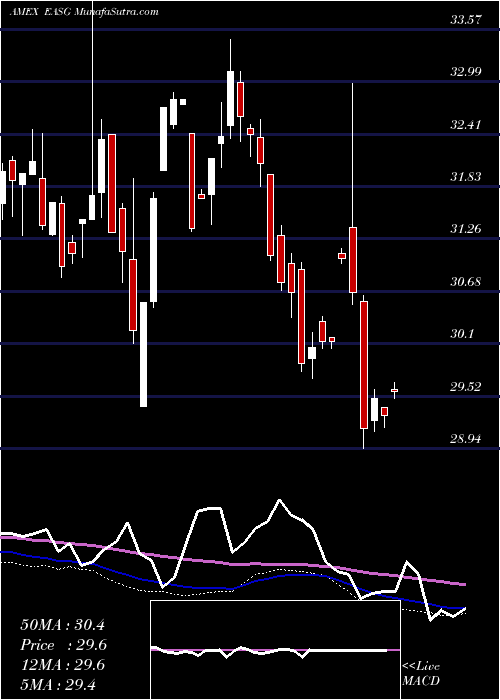
Task: Click the 33.57 price axis label
Action: 466,19
